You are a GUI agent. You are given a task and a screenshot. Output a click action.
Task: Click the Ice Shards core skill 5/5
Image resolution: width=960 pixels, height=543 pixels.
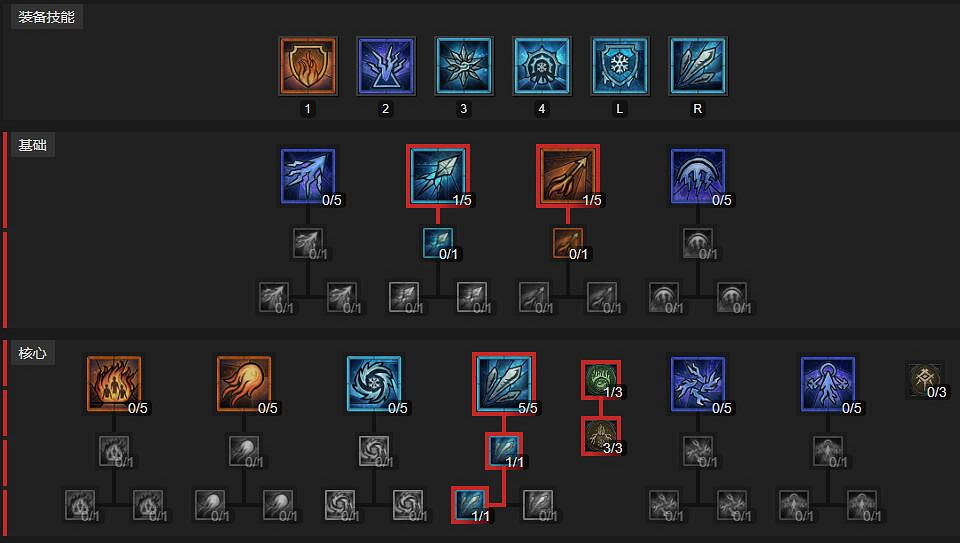point(504,384)
